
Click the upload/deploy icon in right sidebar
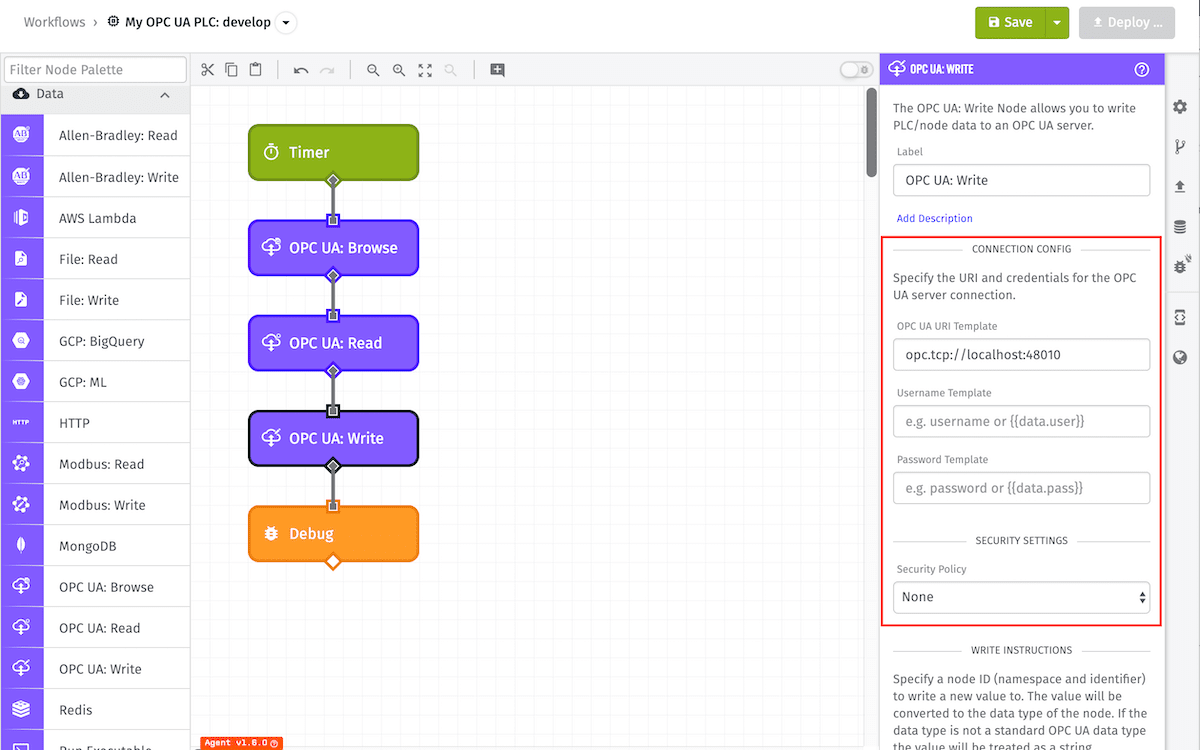[1180, 186]
